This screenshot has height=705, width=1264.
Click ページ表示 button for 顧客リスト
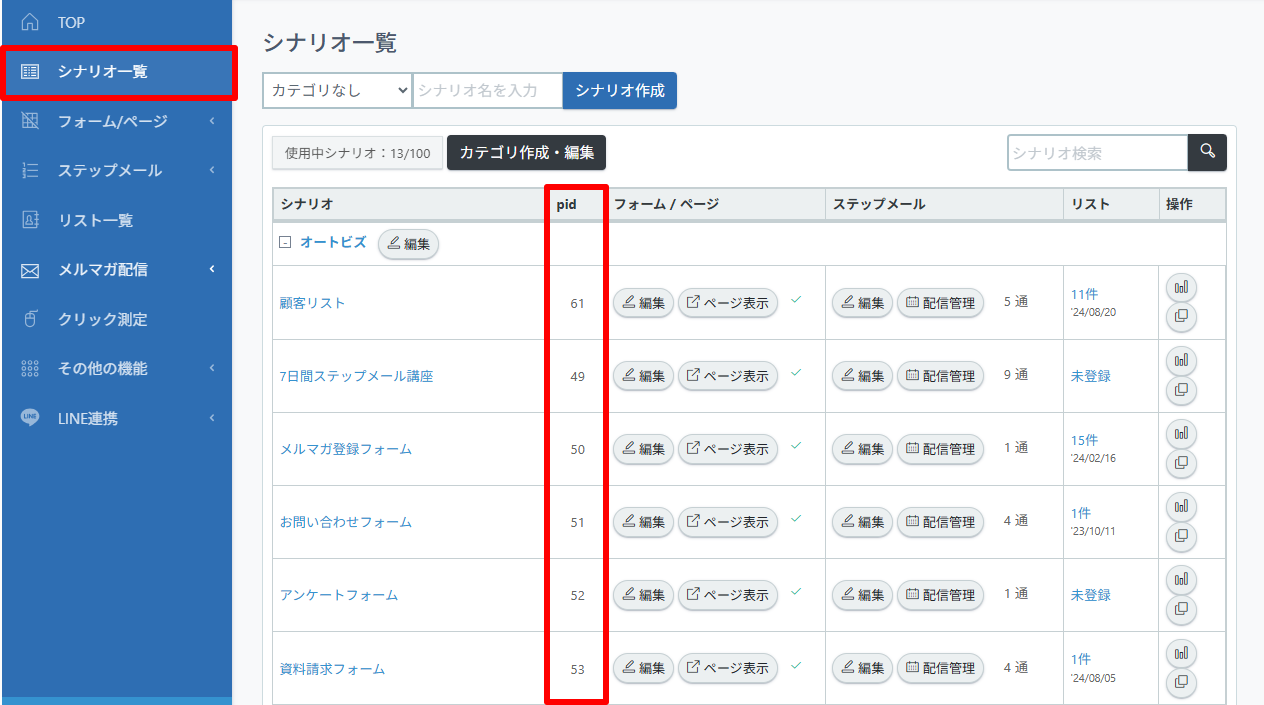pyautogui.click(x=727, y=303)
